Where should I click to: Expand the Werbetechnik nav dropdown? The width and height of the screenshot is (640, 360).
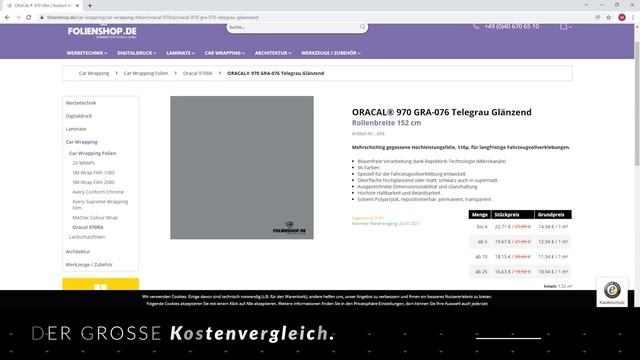[x=87, y=53]
